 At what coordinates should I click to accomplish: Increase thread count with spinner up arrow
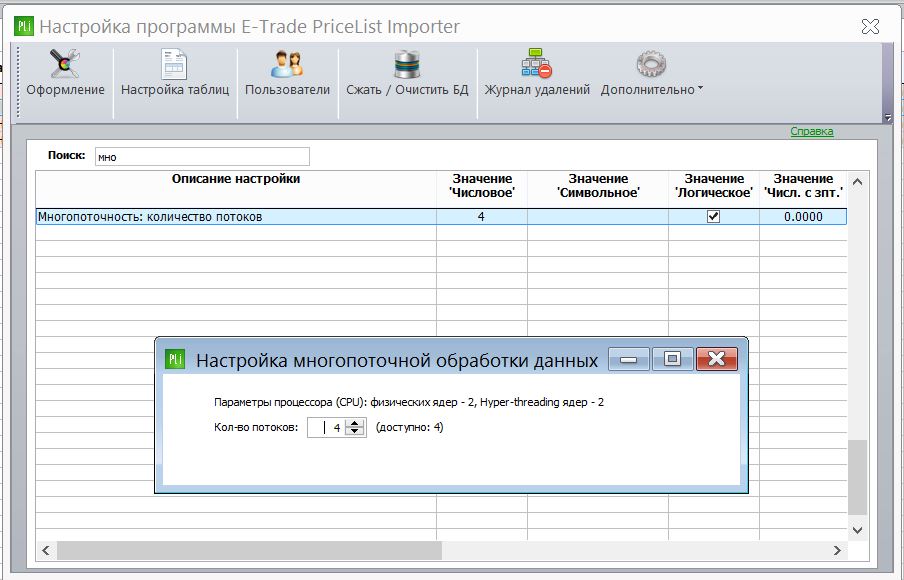[355, 424]
